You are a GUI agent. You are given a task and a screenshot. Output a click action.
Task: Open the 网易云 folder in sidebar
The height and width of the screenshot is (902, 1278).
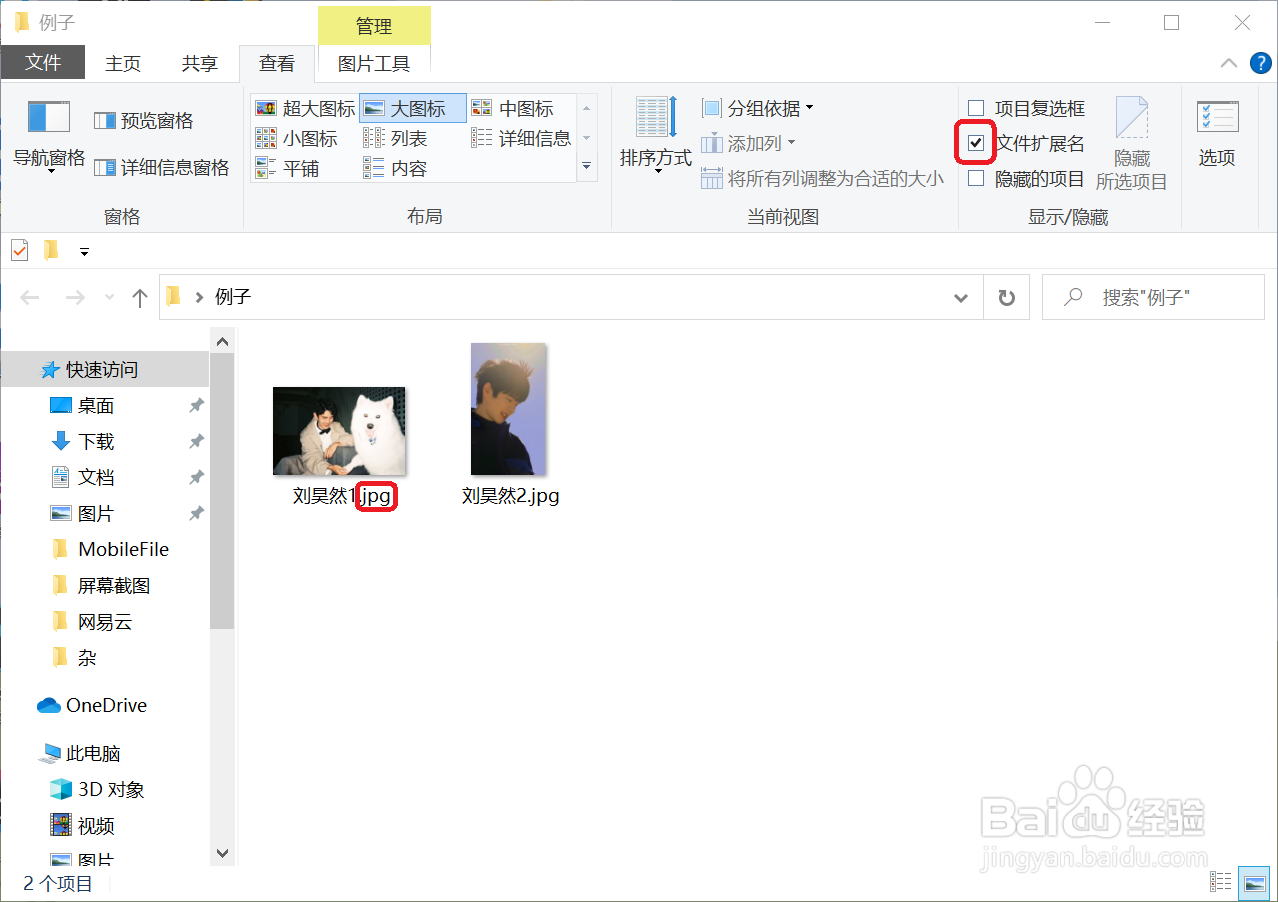click(x=105, y=622)
